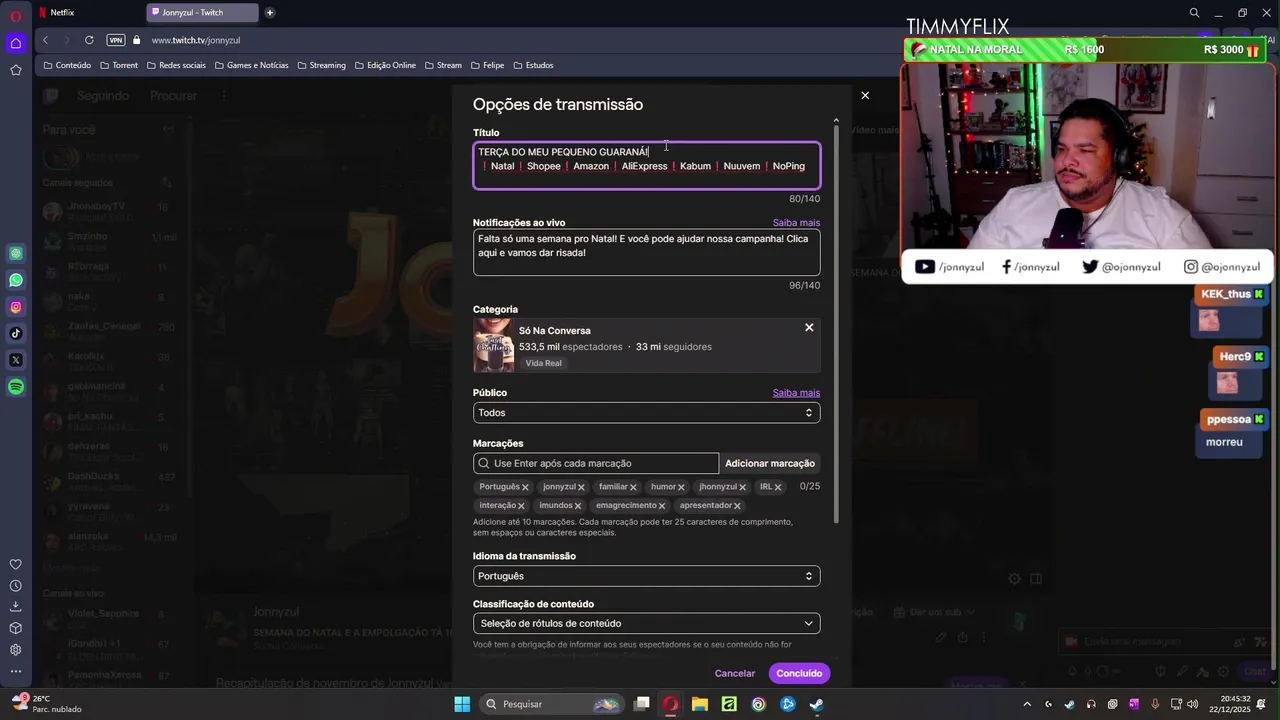Close the Opções de transmissão dialog
The height and width of the screenshot is (720, 1280).
(x=865, y=95)
